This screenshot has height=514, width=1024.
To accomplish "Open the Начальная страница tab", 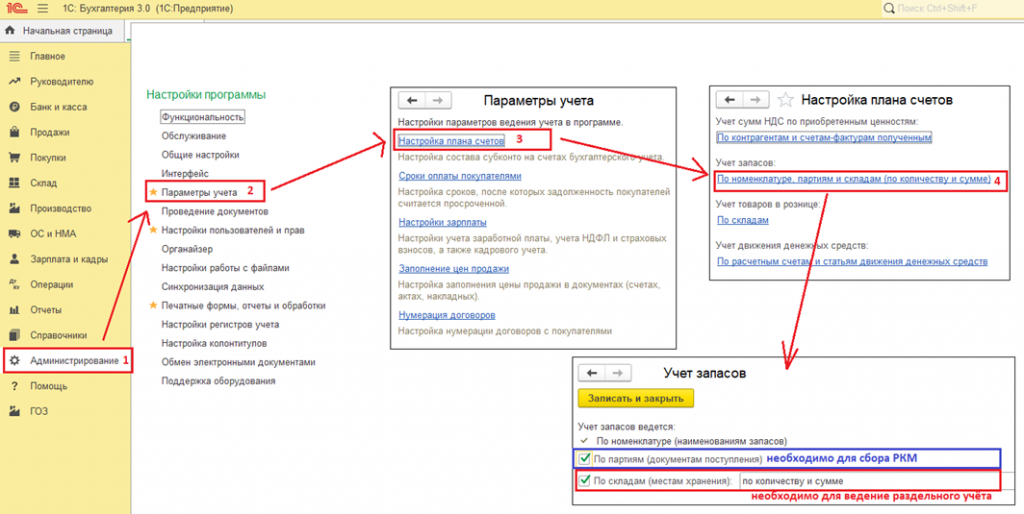I will tap(59, 31).
